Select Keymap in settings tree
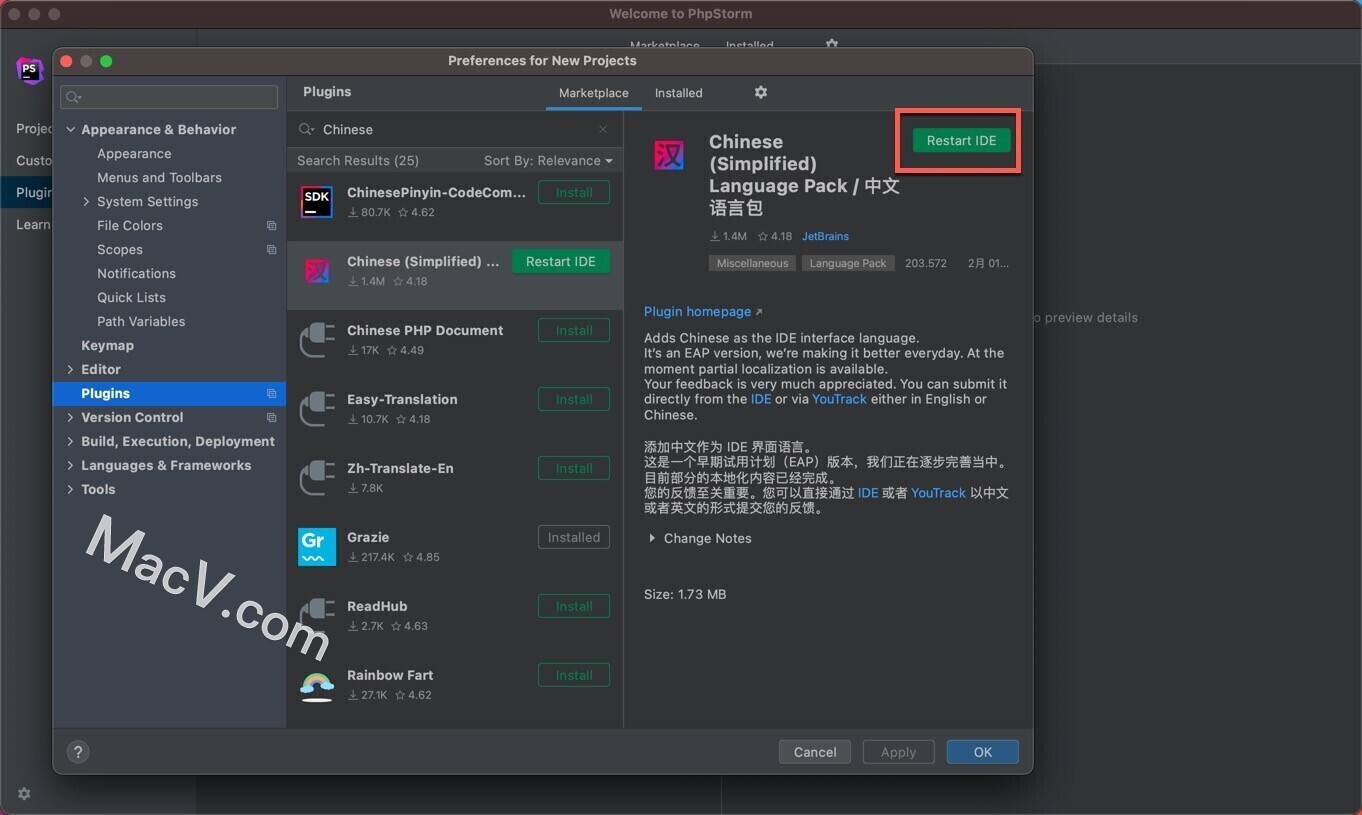 coord(107,346)
